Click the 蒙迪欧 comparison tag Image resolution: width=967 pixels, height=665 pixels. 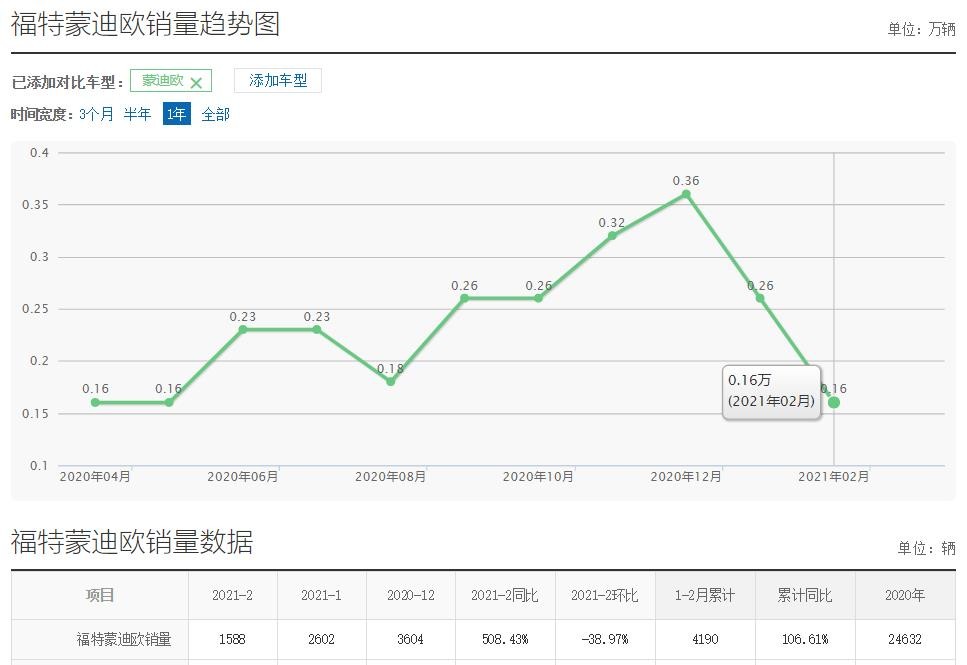click(x=171, y=81)
